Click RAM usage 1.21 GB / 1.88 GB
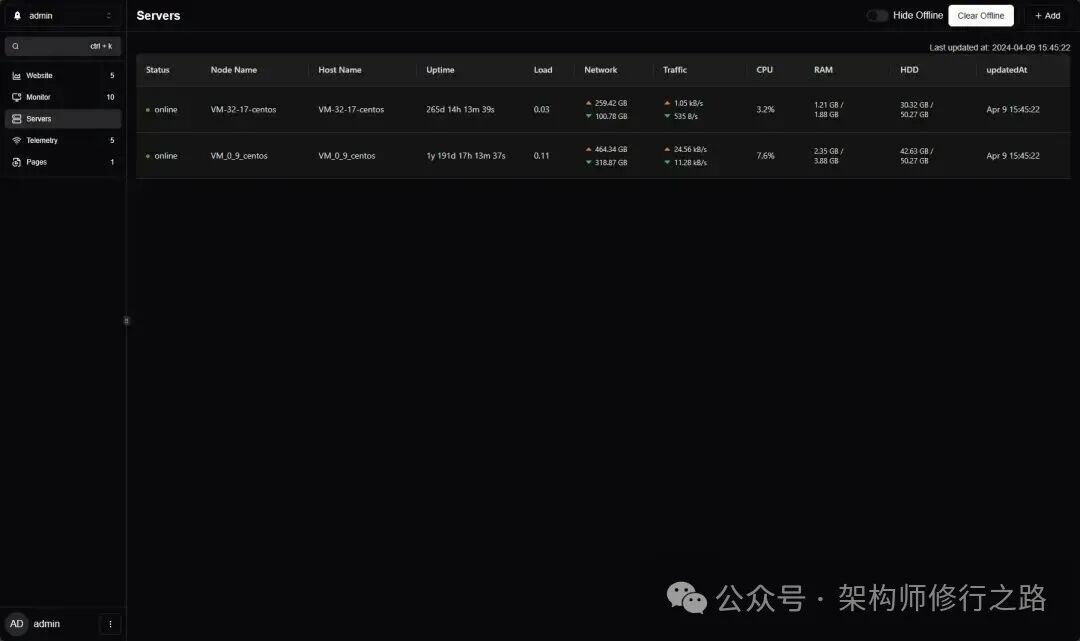 coord(829,109)
